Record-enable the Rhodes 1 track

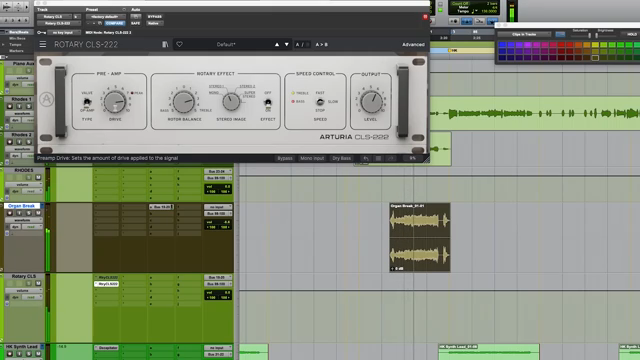[10, 106]
